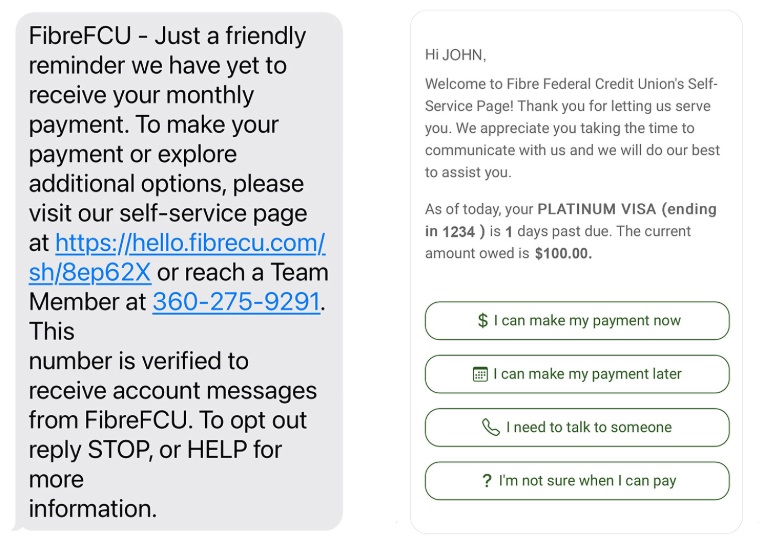Click the question mark icon
The width and height of the screenshot is (764, 557).
pyautogui.click(x=487, y=481)
